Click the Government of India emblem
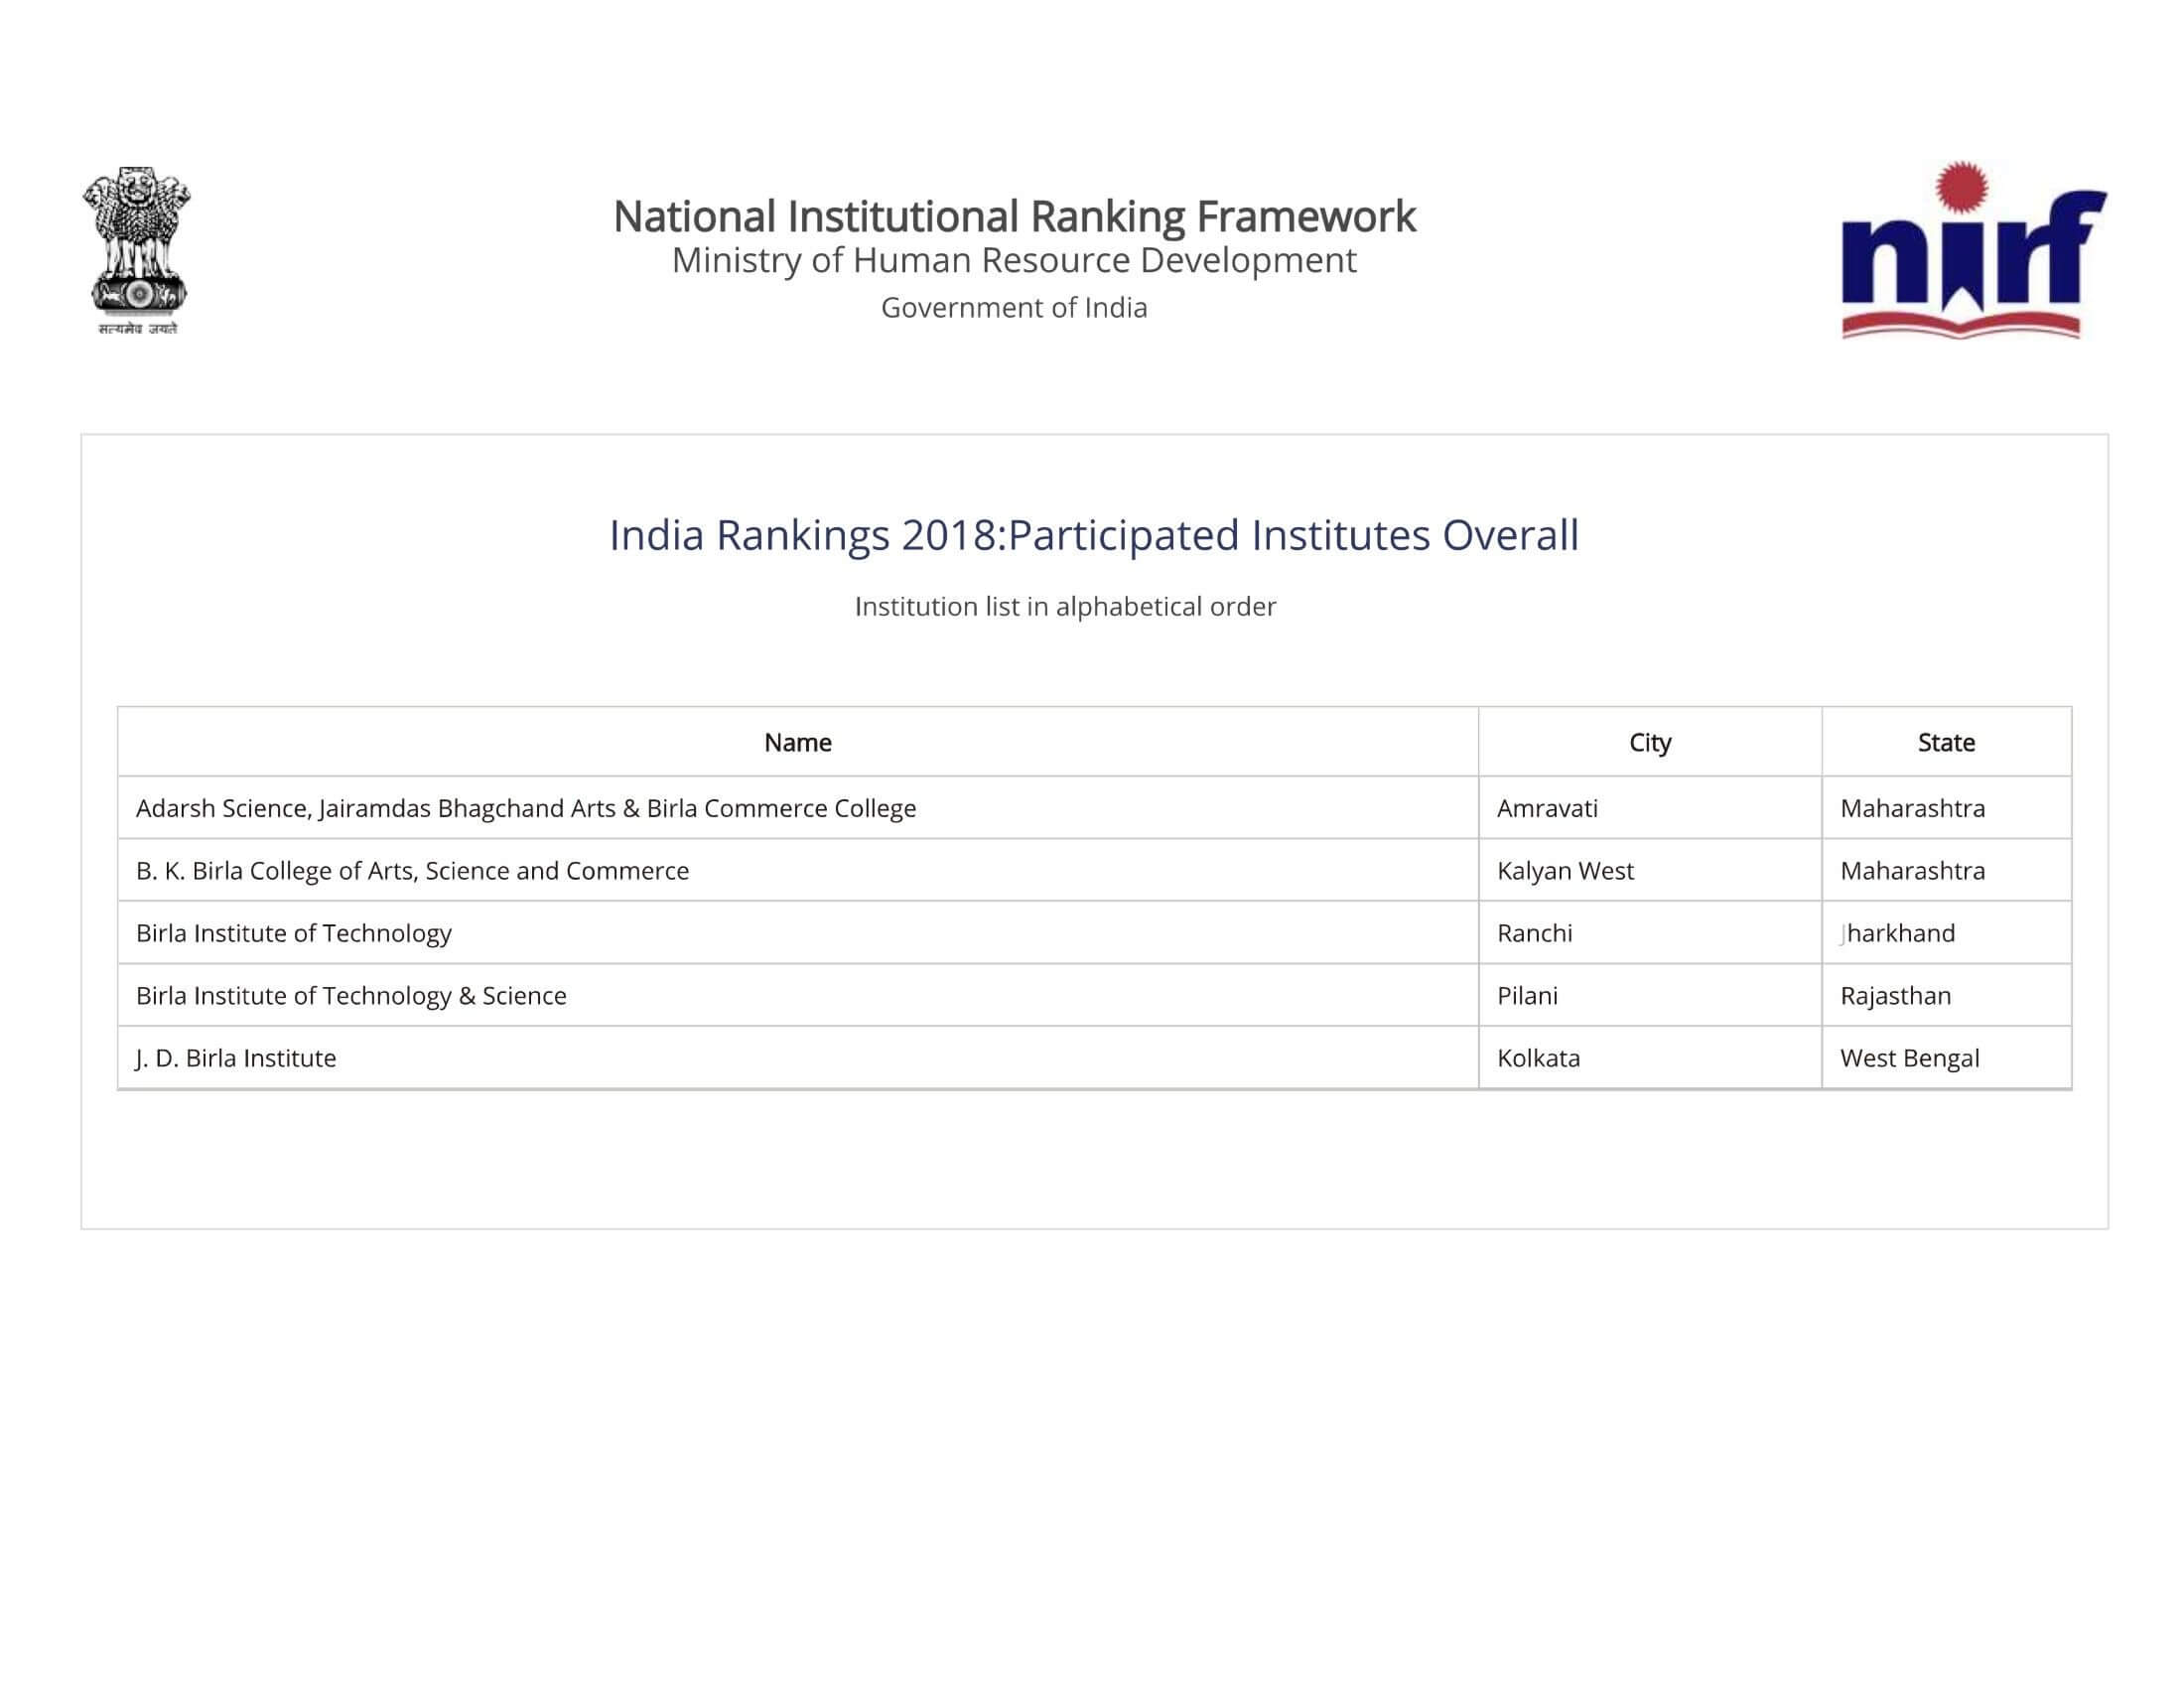The height and width of the screenshot is (1688, 2184). tap(137, 250)
